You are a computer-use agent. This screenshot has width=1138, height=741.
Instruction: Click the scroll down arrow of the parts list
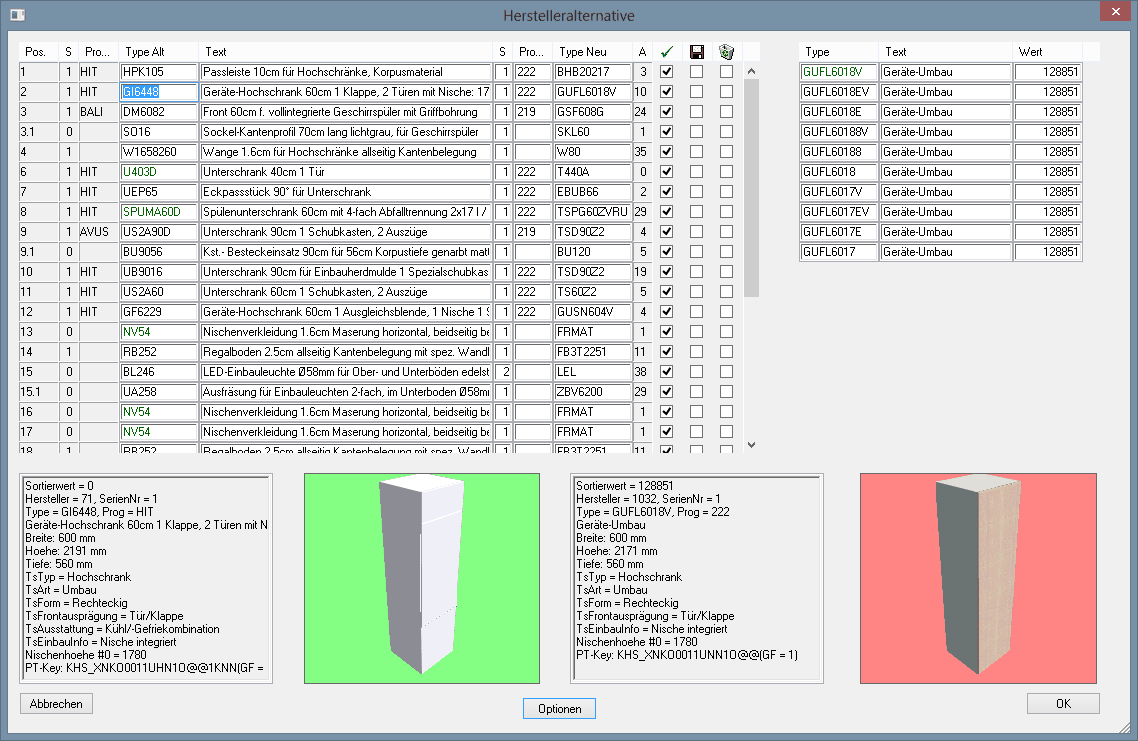point(752,445)
